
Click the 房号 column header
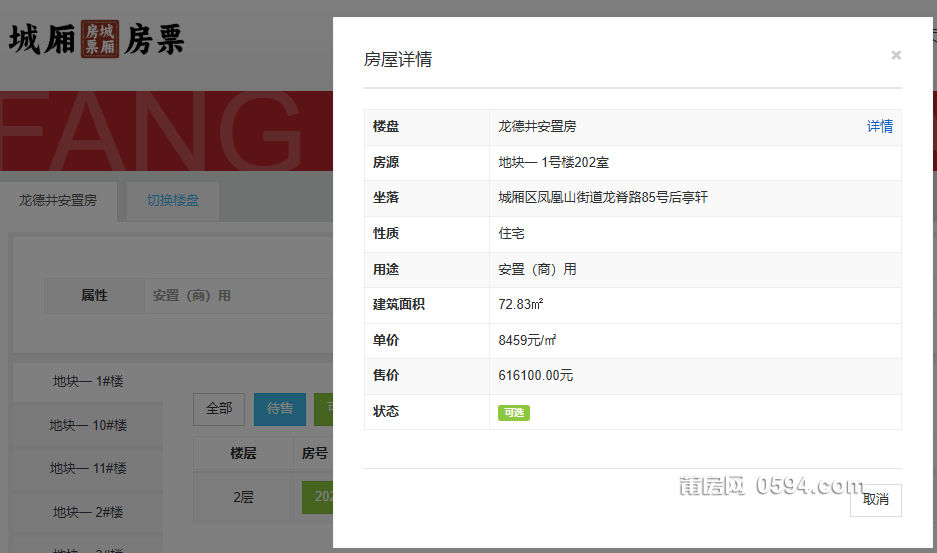tap(314, 454)
